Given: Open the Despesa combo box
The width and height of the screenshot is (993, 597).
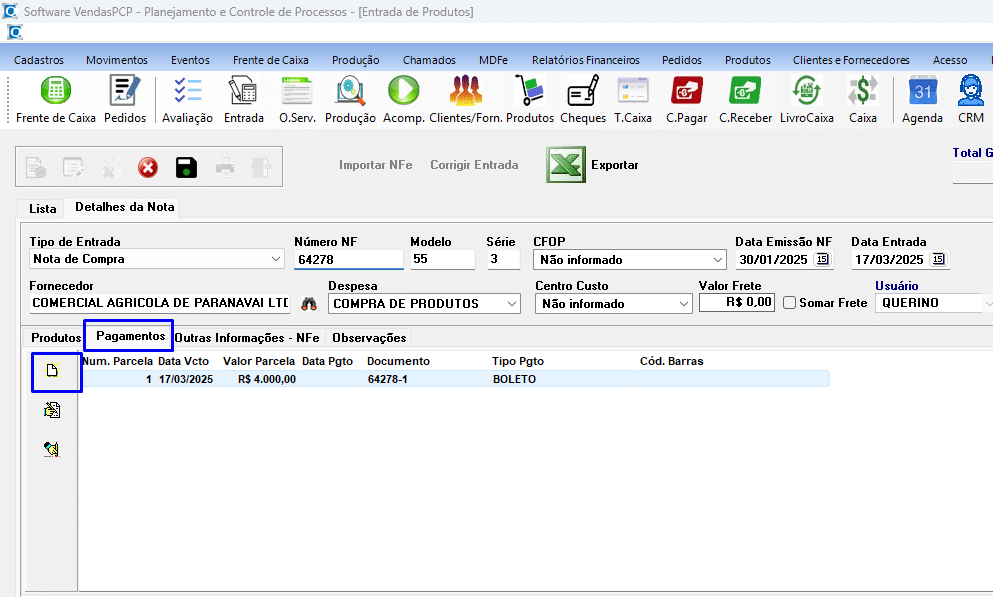Looking at the screenshot, I should point(513,304).
